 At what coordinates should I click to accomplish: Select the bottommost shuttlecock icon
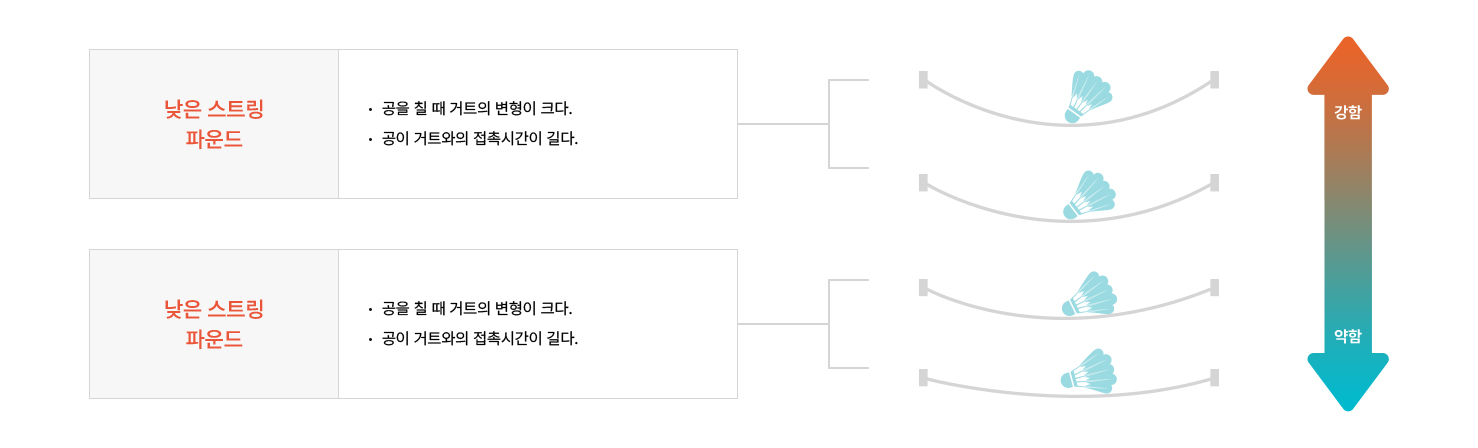(x=1088, y=370)
